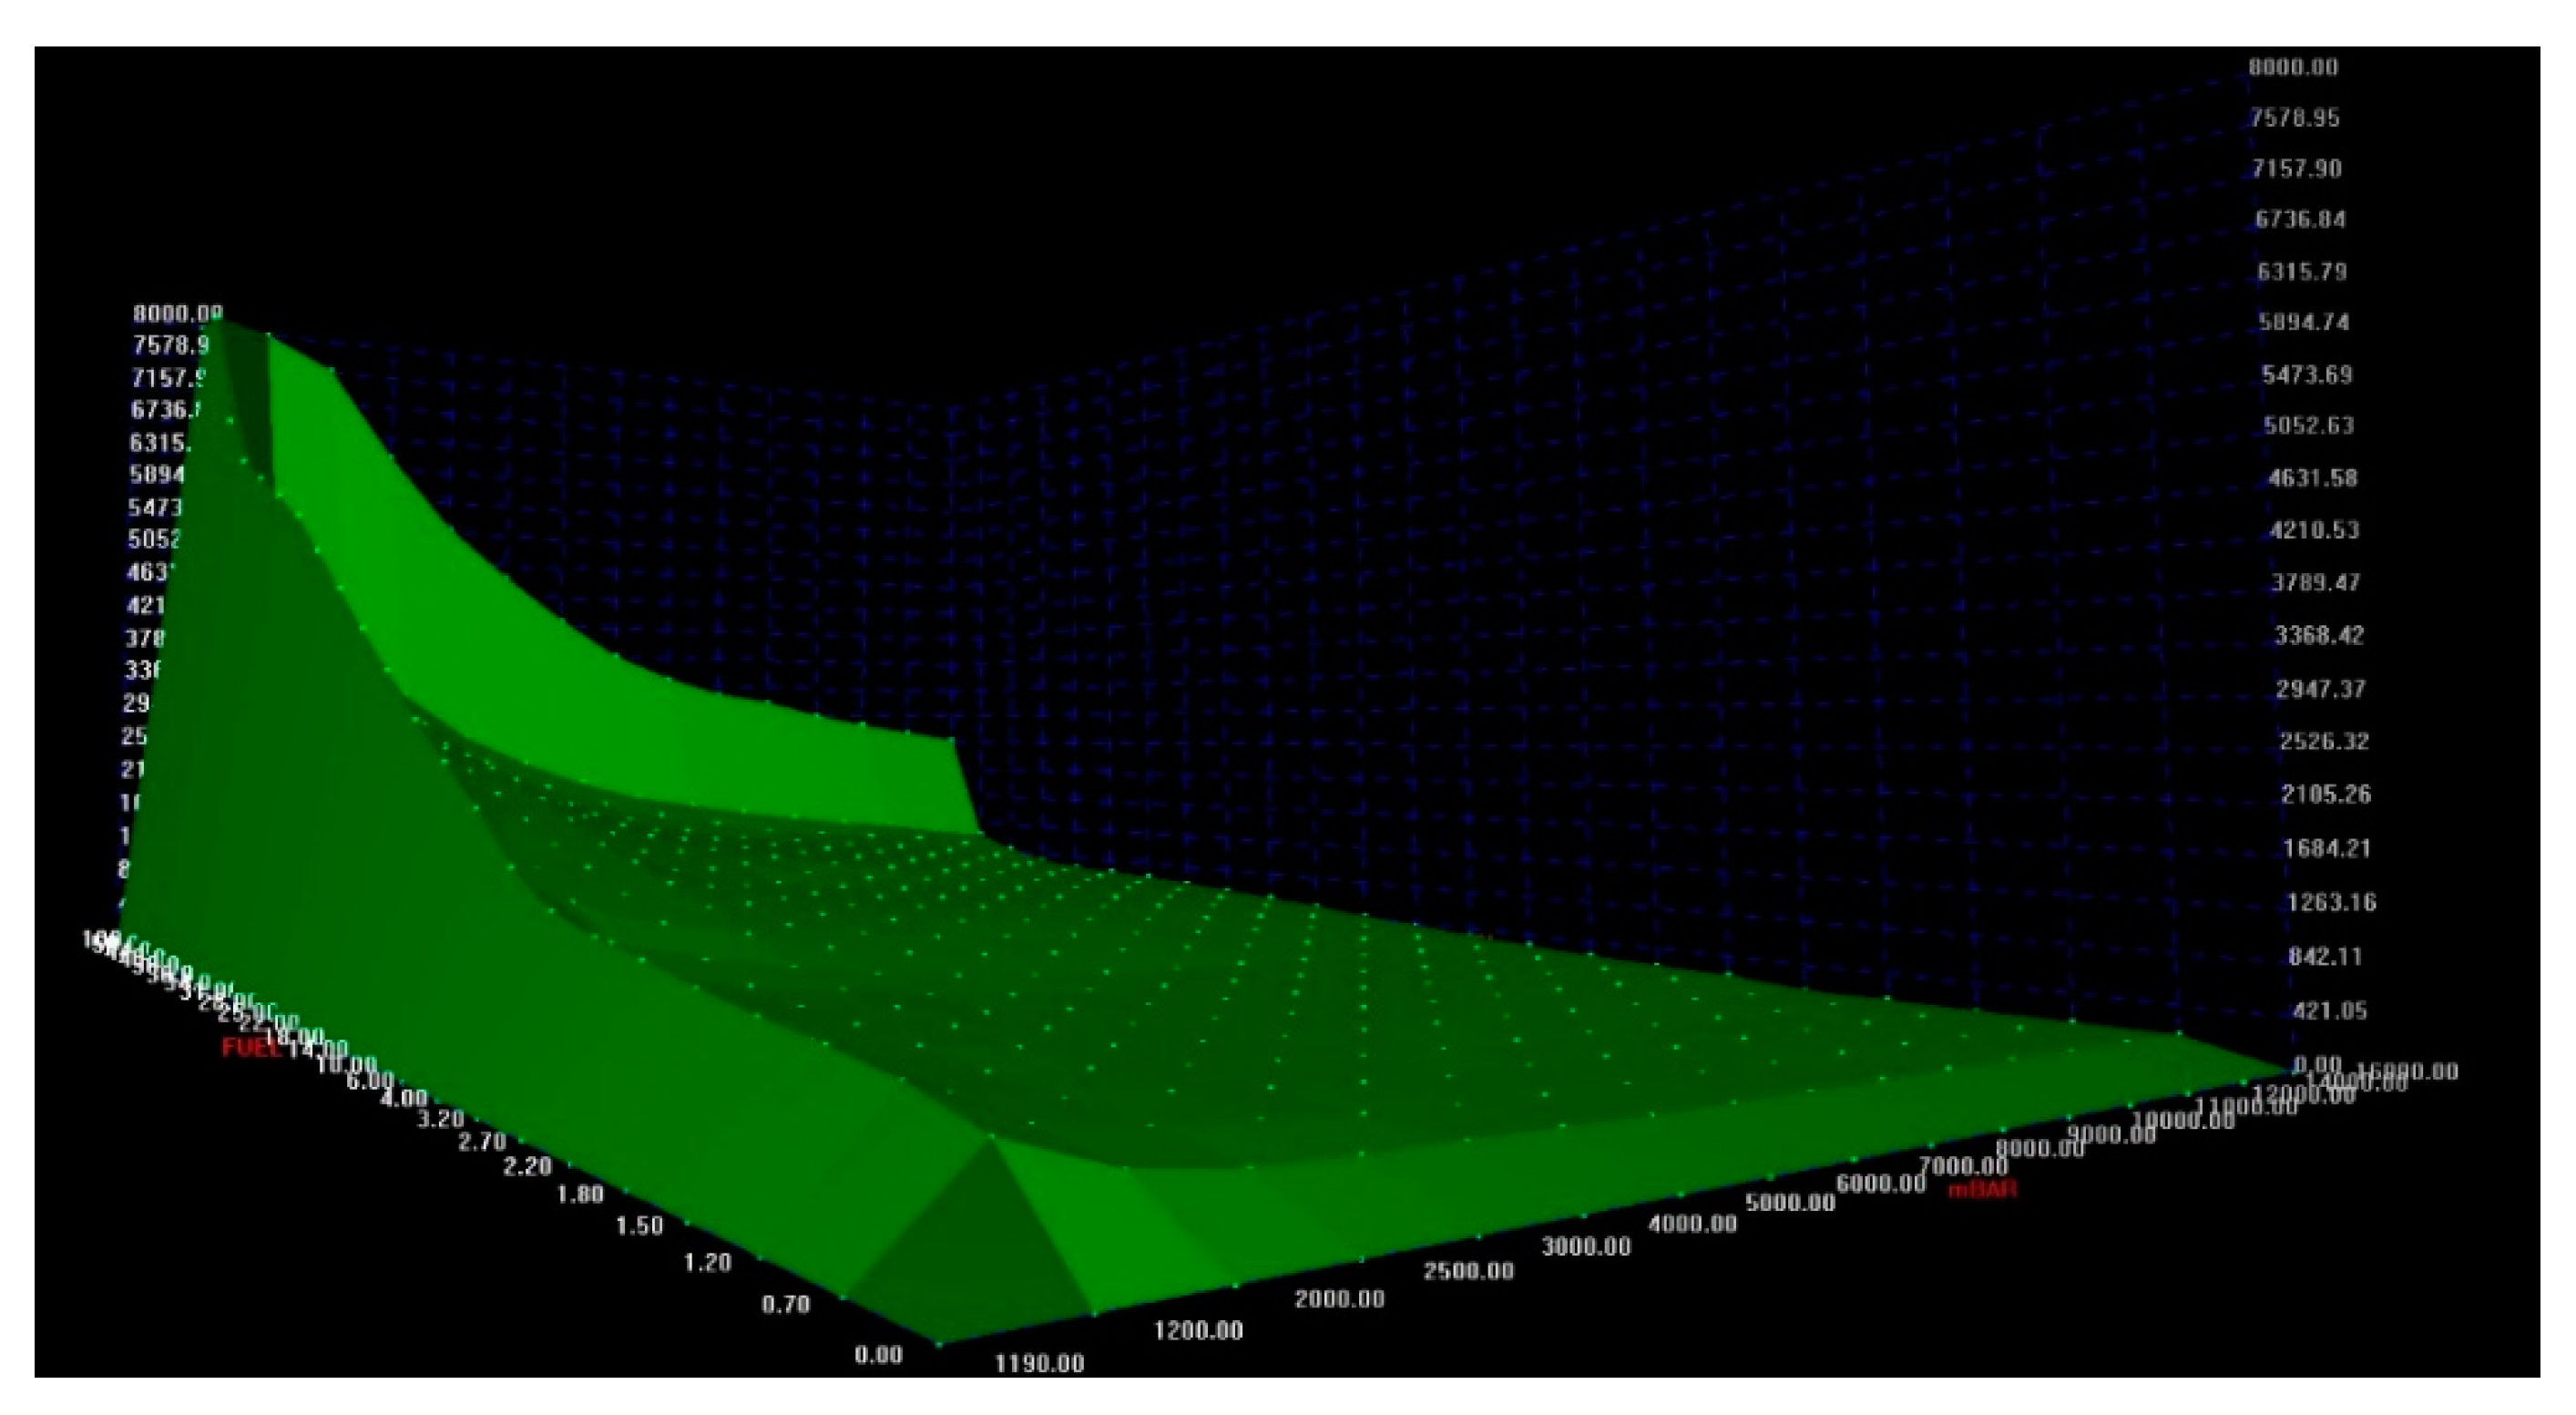Viewport: 2576px width, 1415px height.
Task: Click the 5000.00 mBAR axis value
Action: pos(1790,1202)
